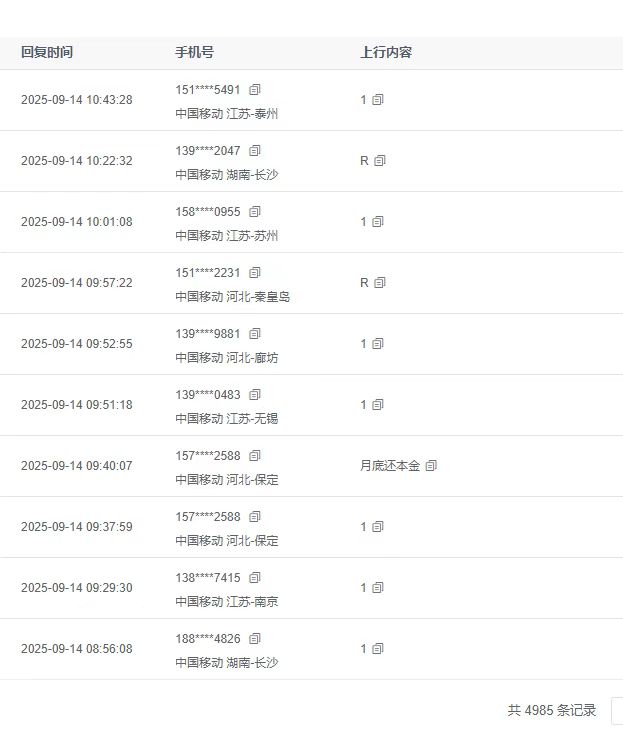Copy phone number 139****0483
Viewport: 623px width, 734px height.
click(255, 394)
